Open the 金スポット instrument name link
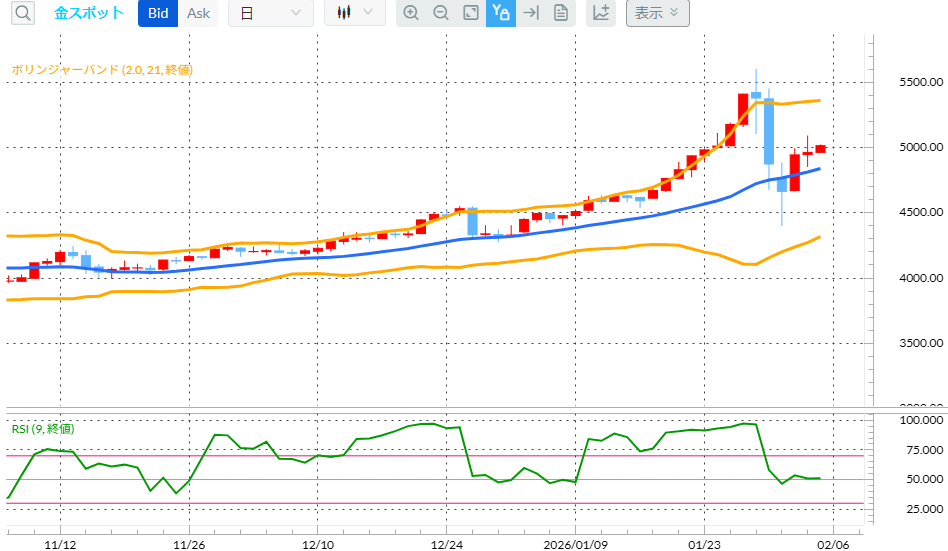Image resolution: width=948 pixels, height=551 pixels. pyautogui.click(x=89, y=13)
